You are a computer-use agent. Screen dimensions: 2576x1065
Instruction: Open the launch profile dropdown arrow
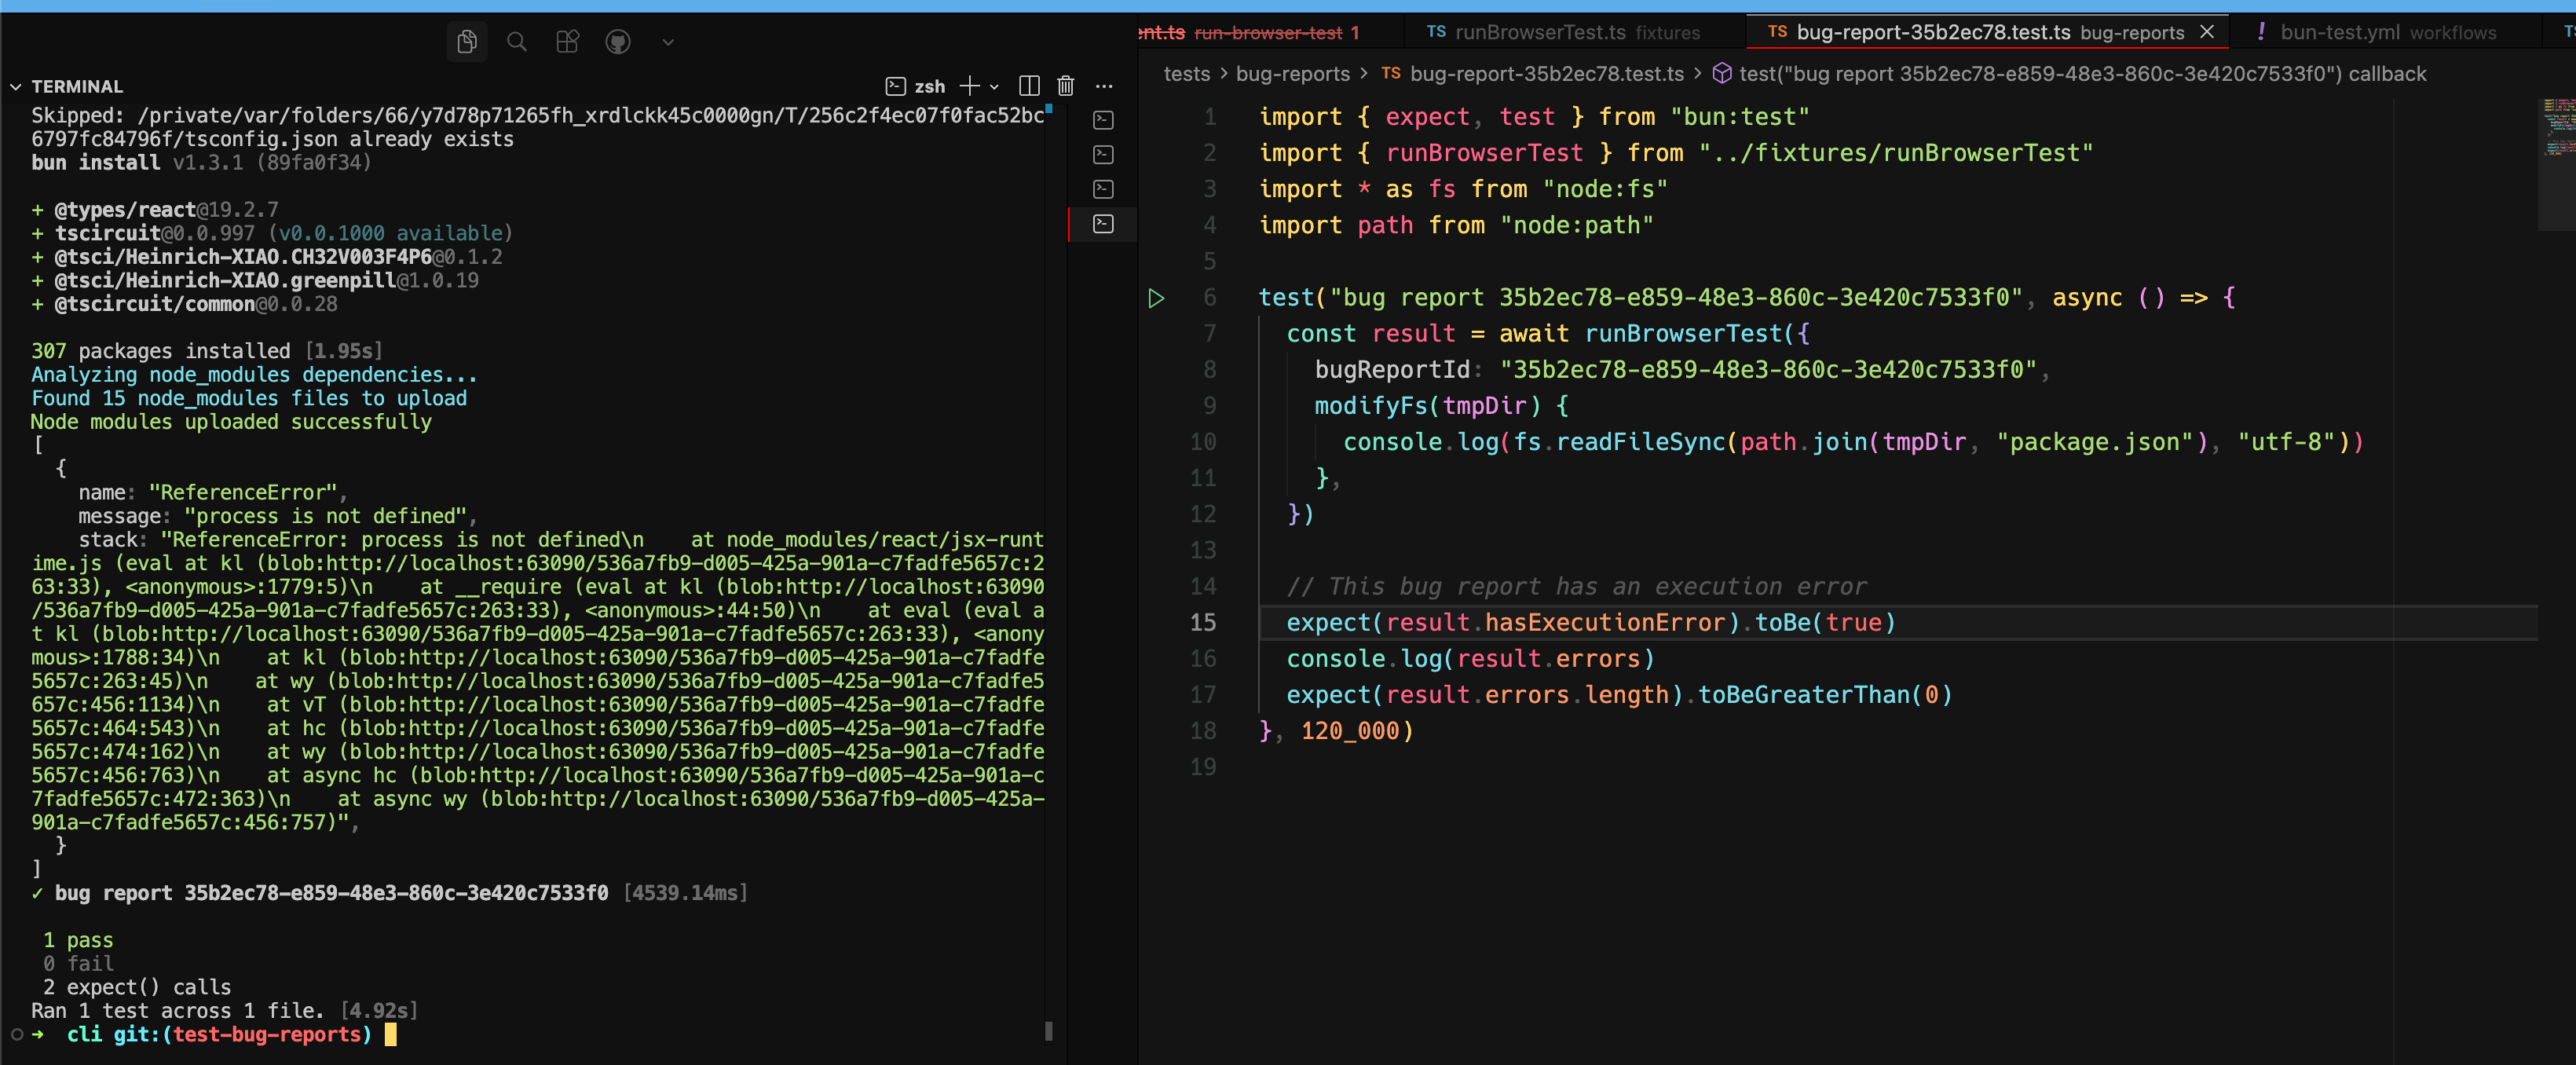994,87
